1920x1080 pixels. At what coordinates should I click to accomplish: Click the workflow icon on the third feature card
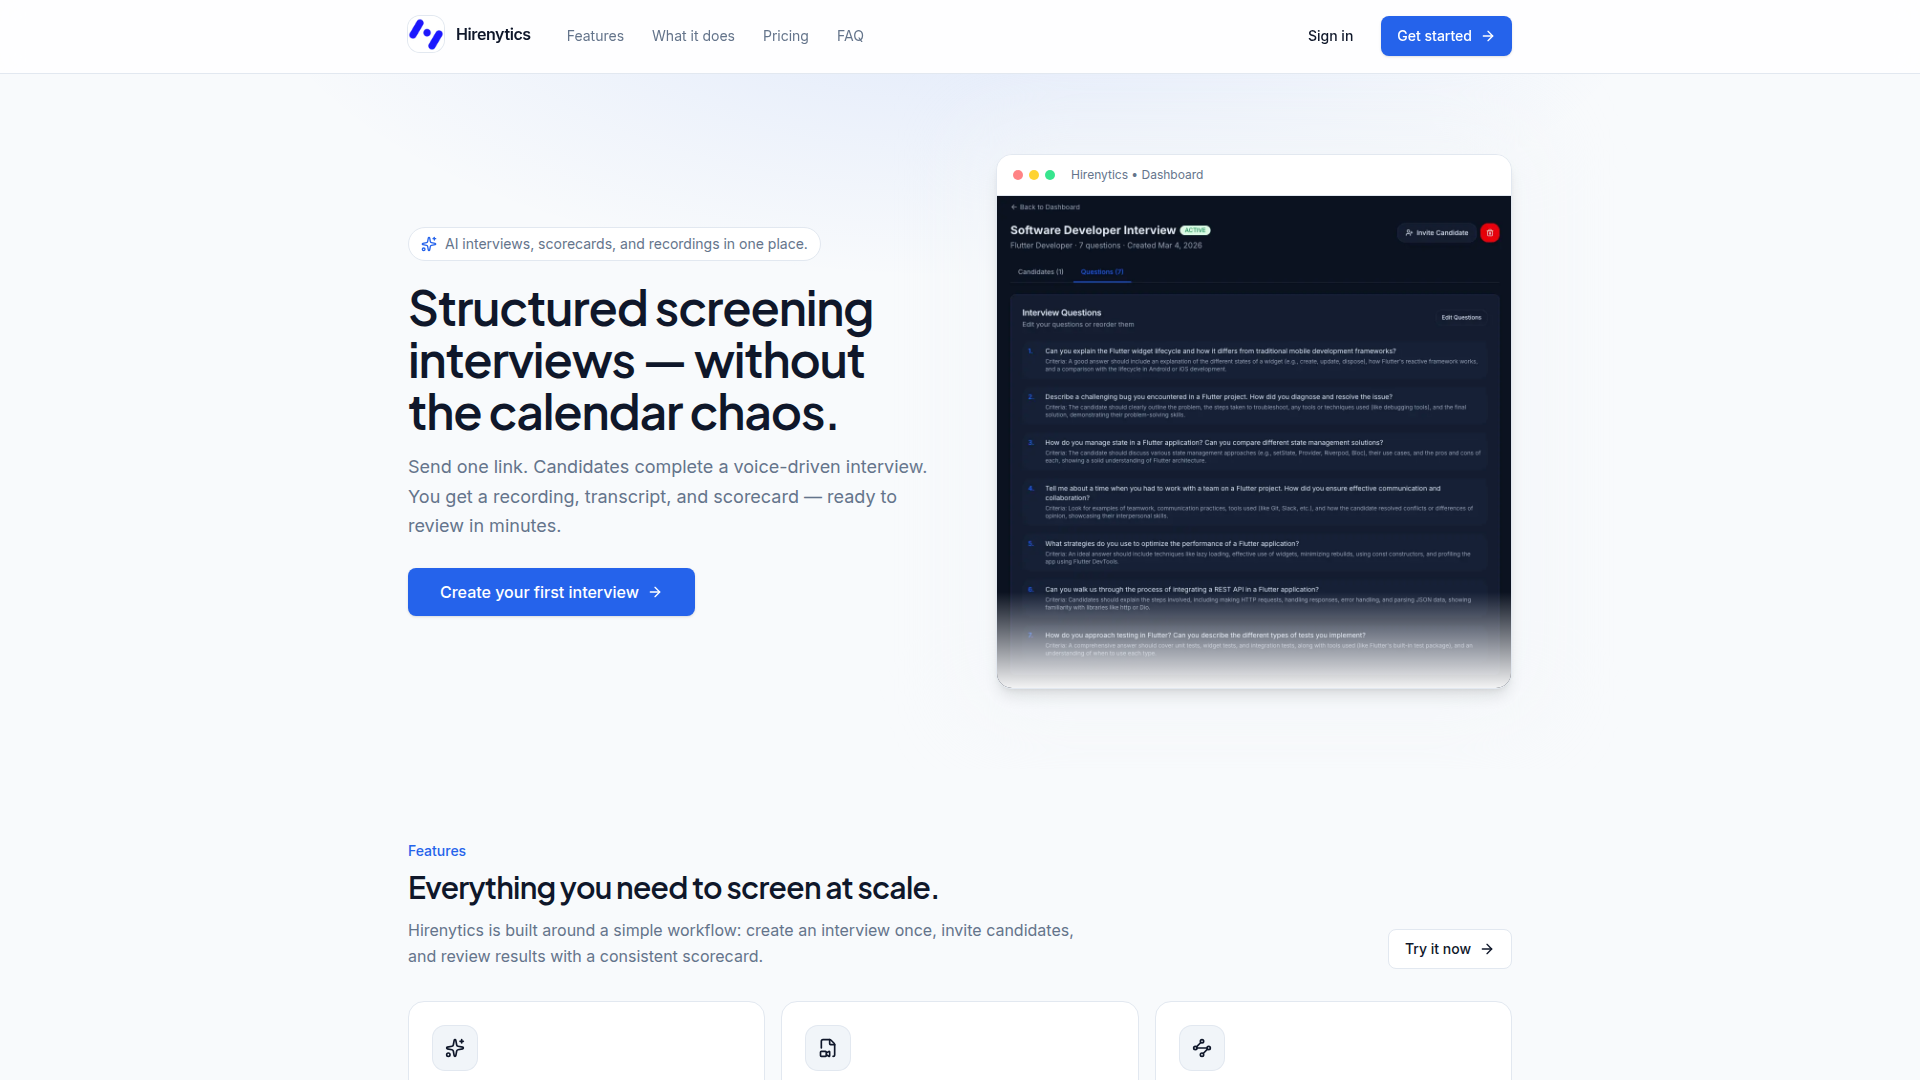coord(1202,1048)
